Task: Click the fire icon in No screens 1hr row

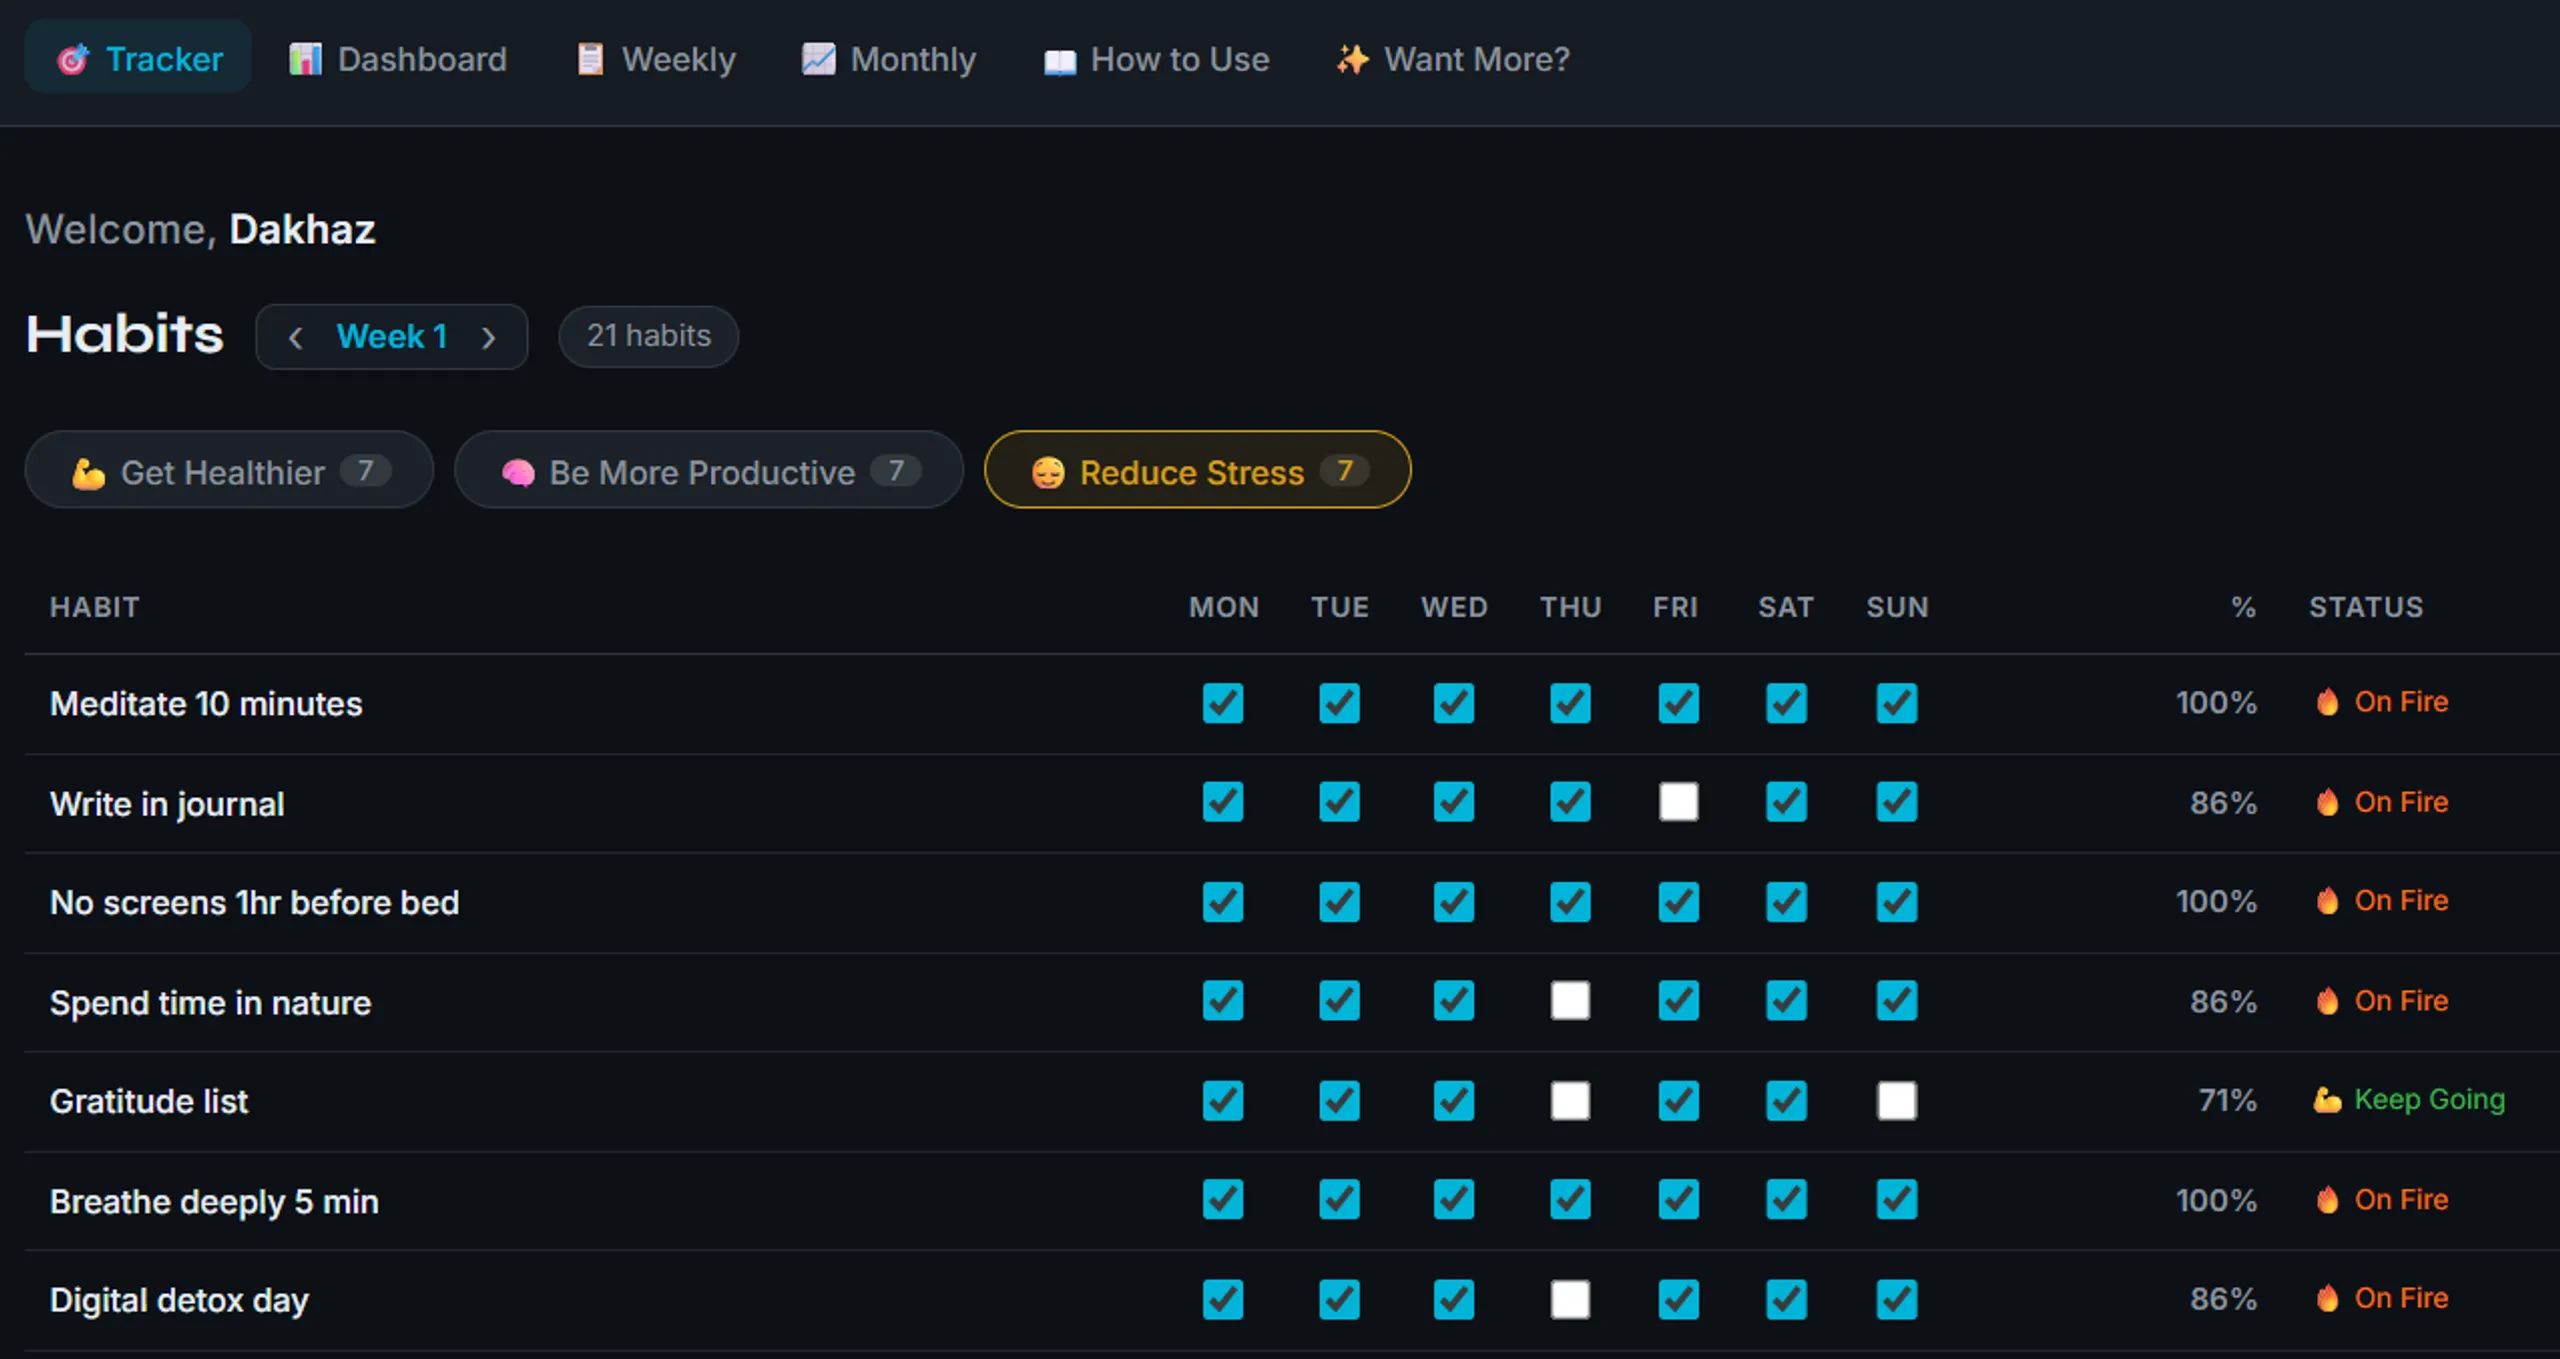Action: pos(2327,901)
